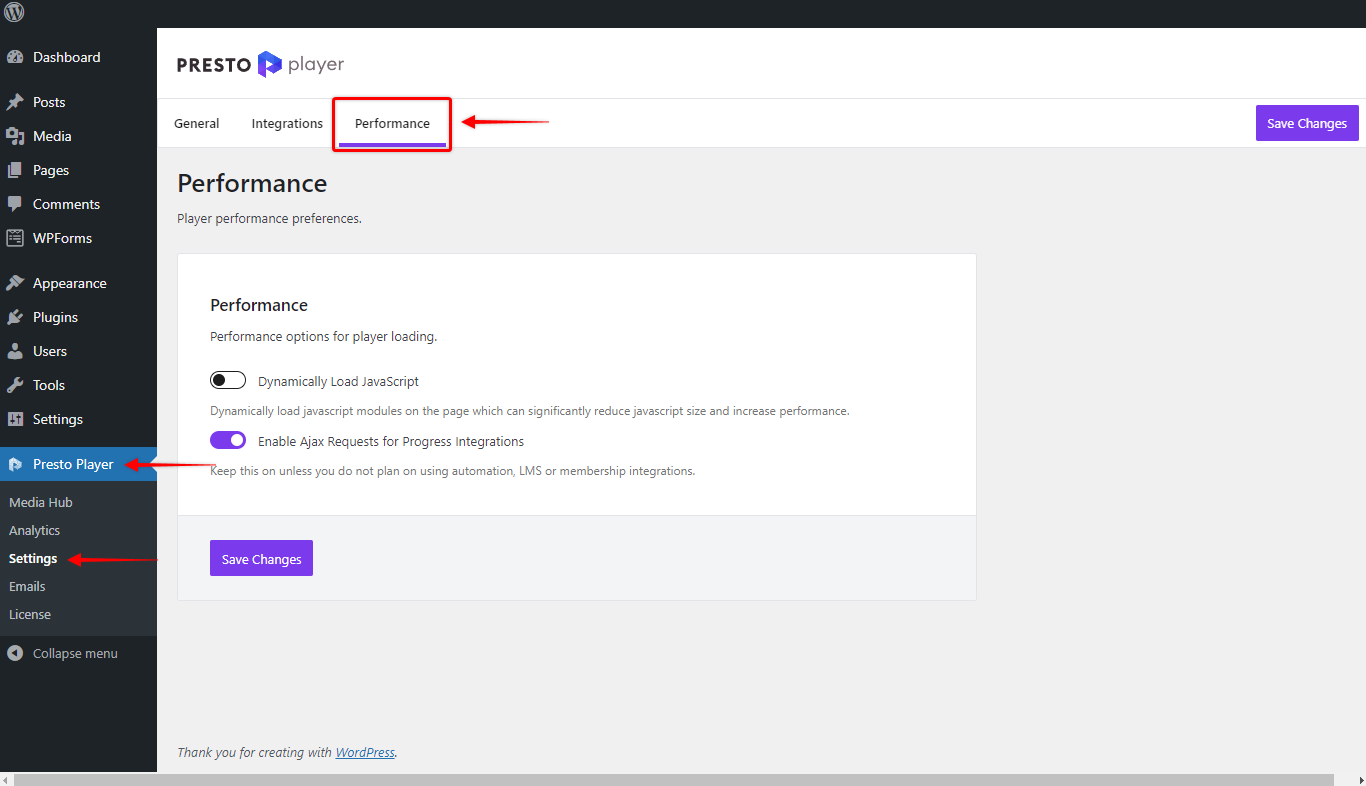The height and width of the screenshot is (786, 1366).
Task: Click Save Changes below performance options
Action: 261,559
